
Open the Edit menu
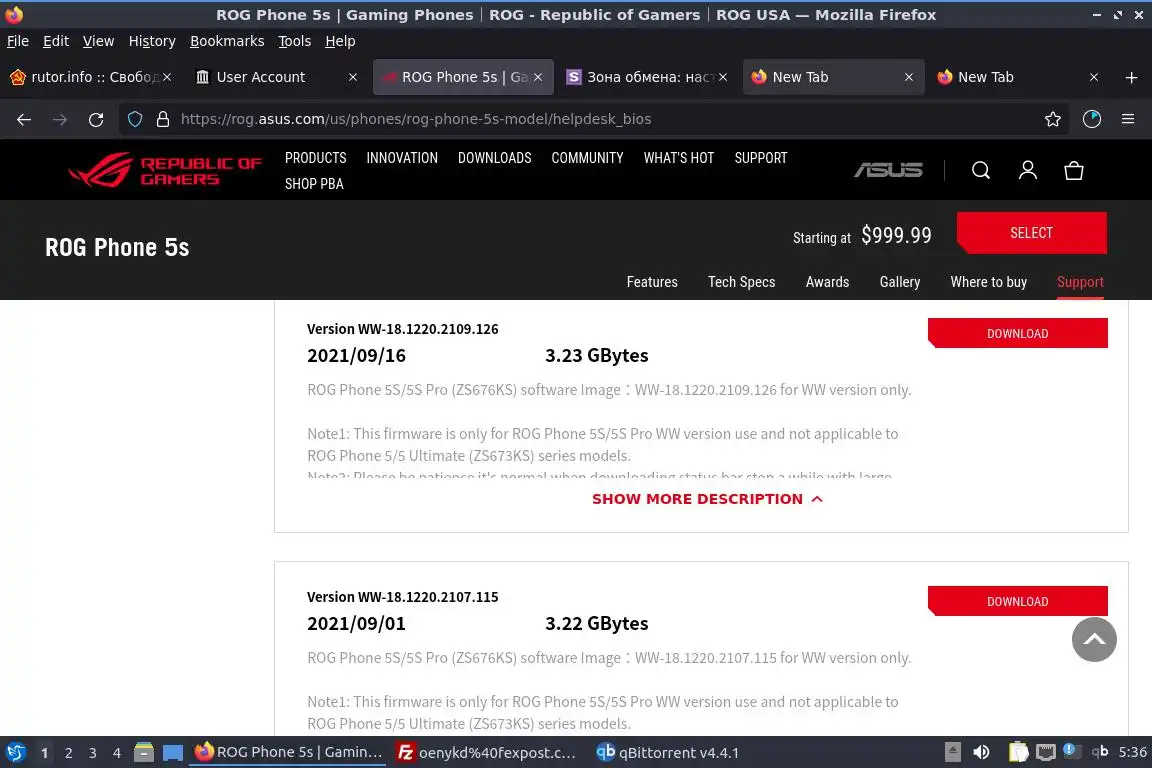pos(56,41)
